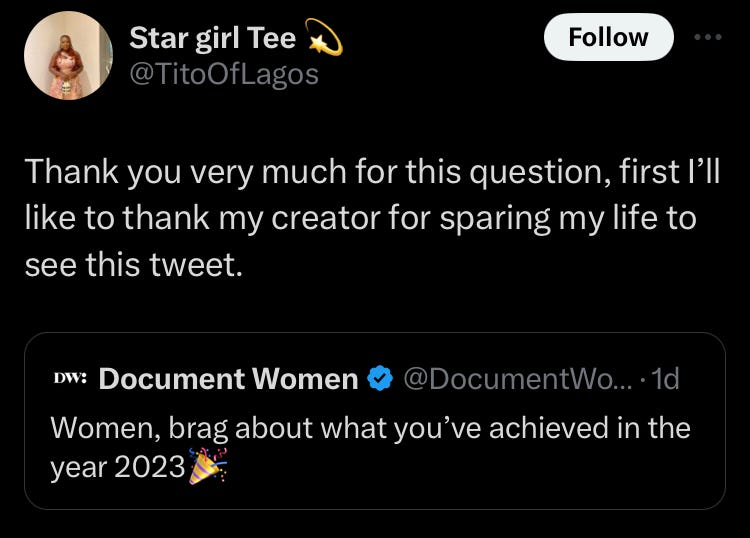Click the "see this tweet." text line

point(133,265)
